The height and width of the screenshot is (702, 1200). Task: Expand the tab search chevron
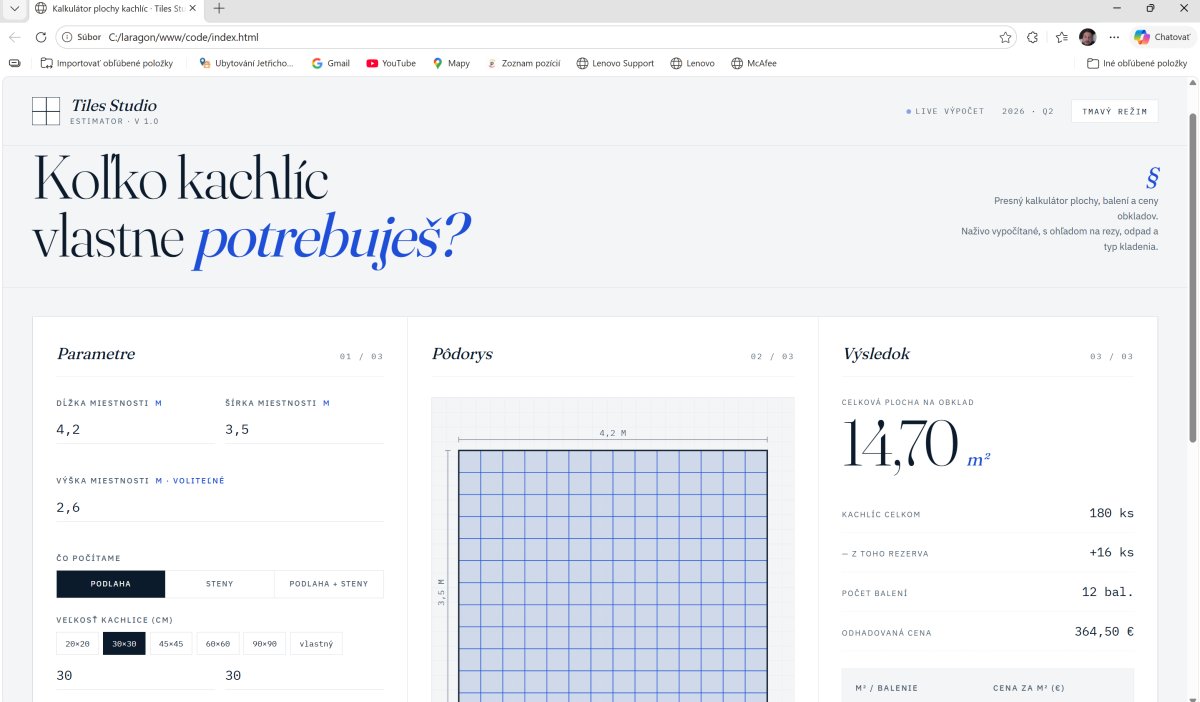14,8
